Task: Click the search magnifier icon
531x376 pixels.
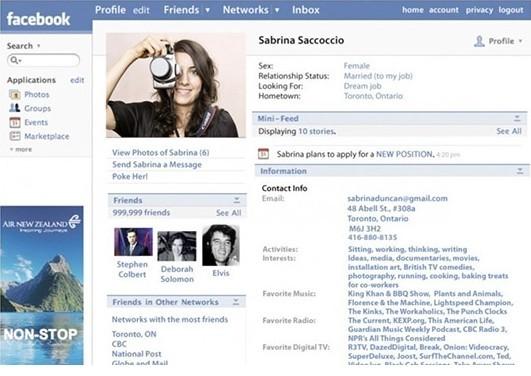Action: (14, 60)
